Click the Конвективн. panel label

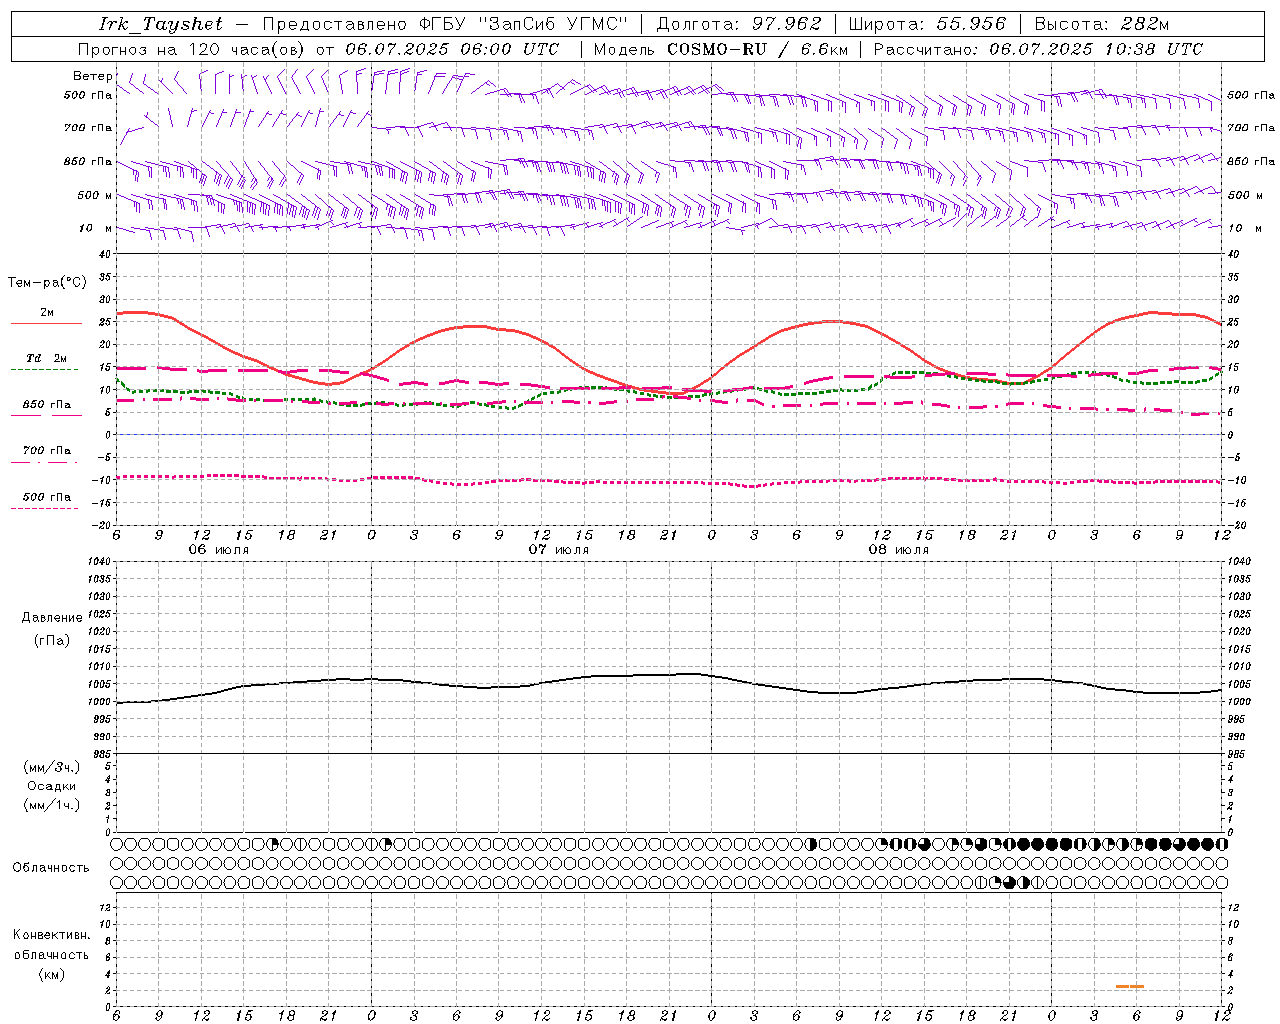[x=52, y=935]
